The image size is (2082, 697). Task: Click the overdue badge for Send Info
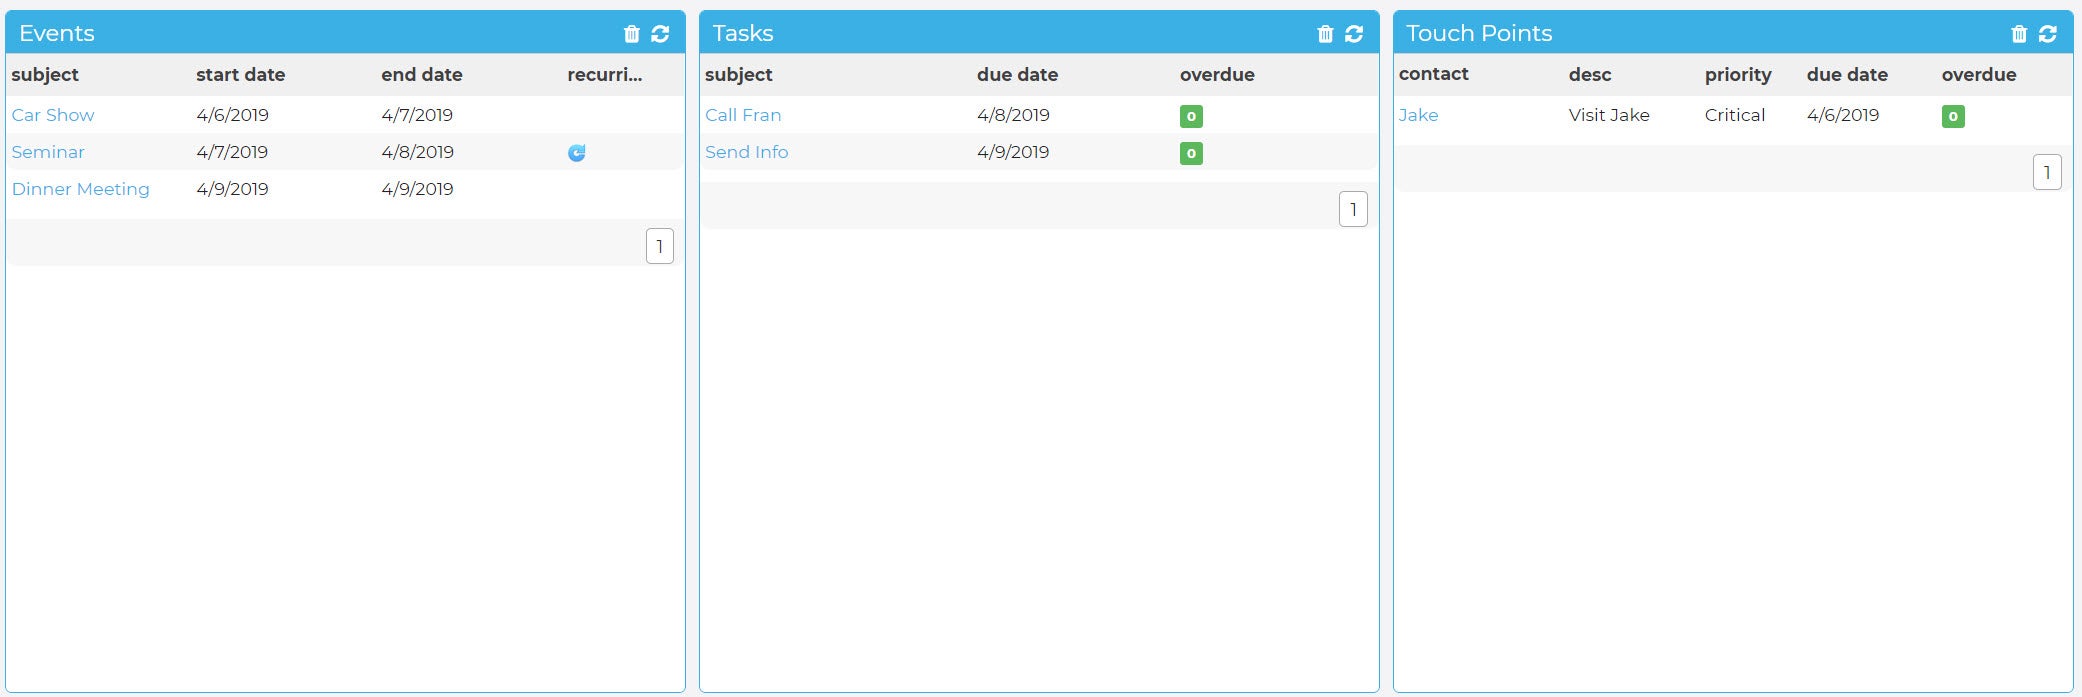pos(1191,153)
